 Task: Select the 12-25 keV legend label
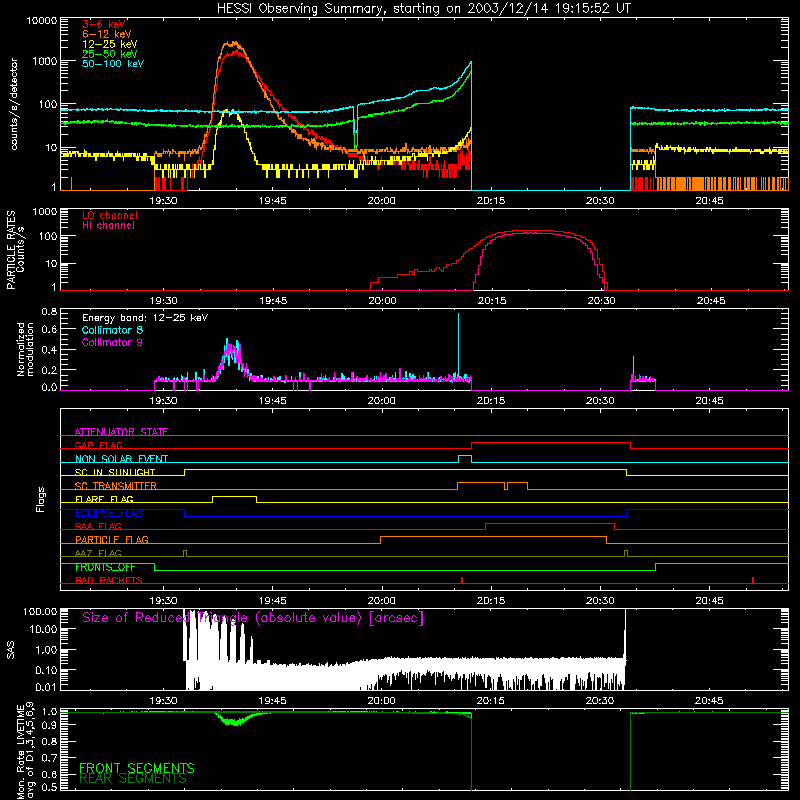(x=110, y=44)
